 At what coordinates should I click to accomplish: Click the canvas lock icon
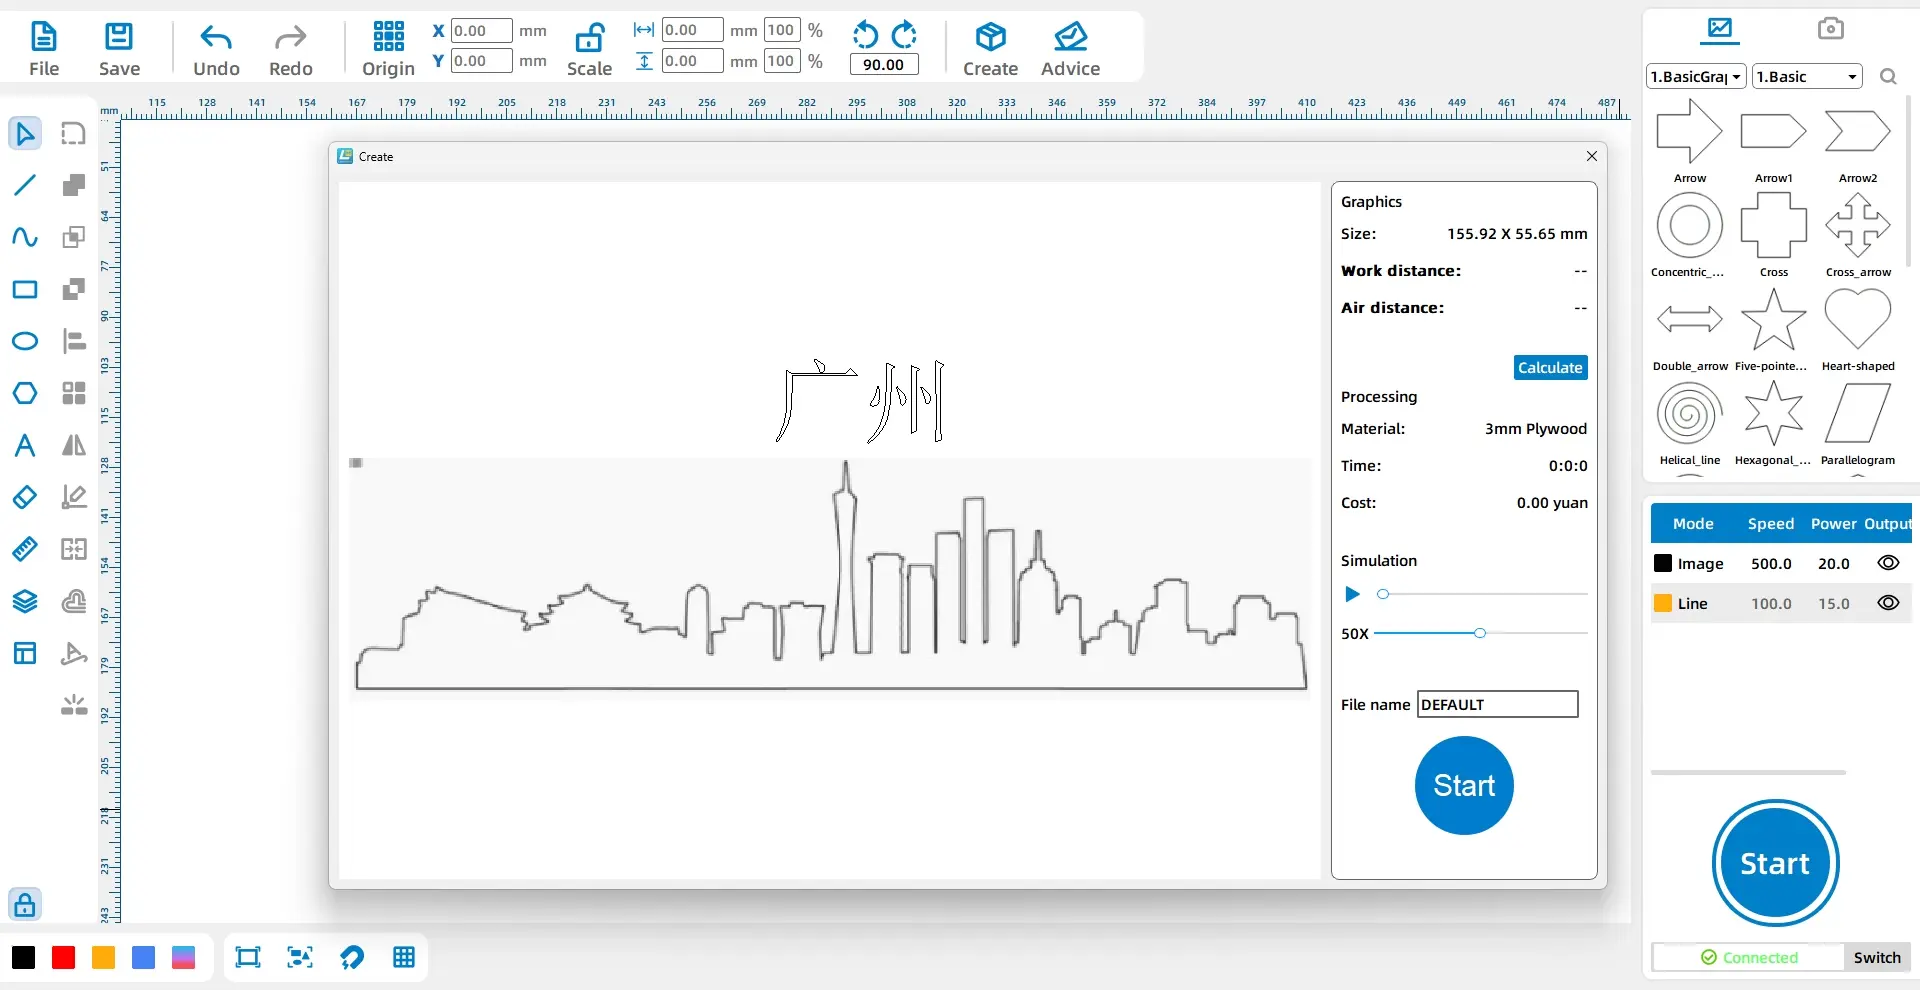[25, 905]
